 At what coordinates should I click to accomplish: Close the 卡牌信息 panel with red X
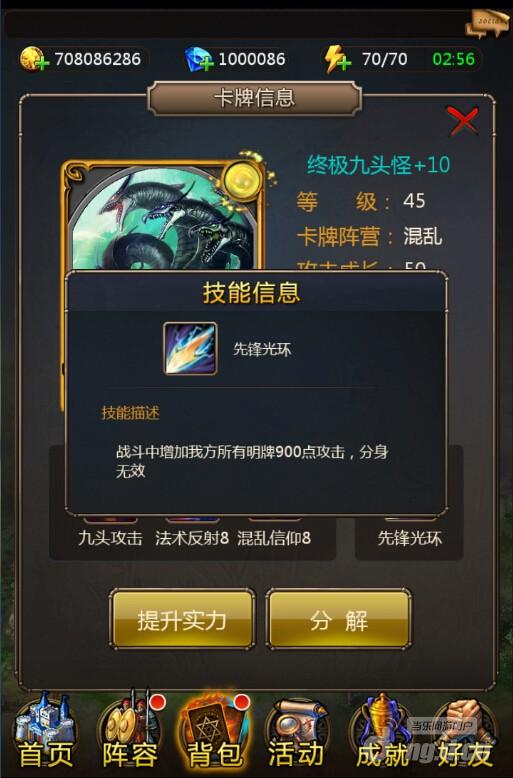tap(463, 121)
